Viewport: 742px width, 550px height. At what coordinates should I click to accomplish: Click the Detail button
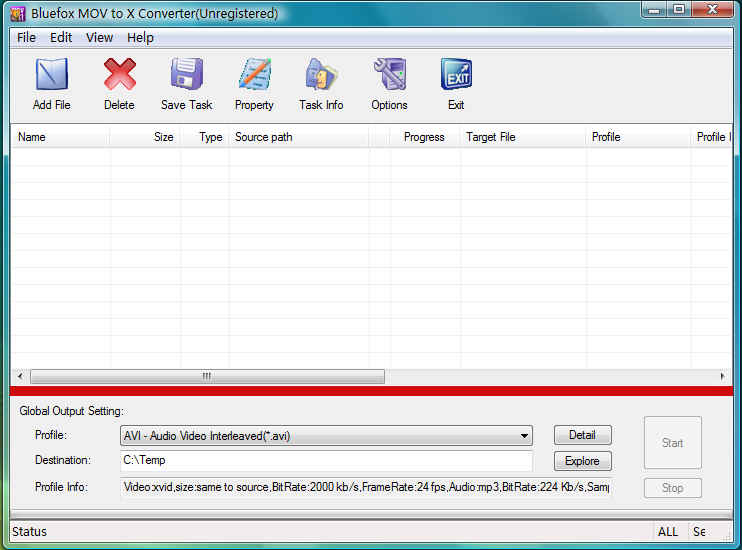(583, 435)
